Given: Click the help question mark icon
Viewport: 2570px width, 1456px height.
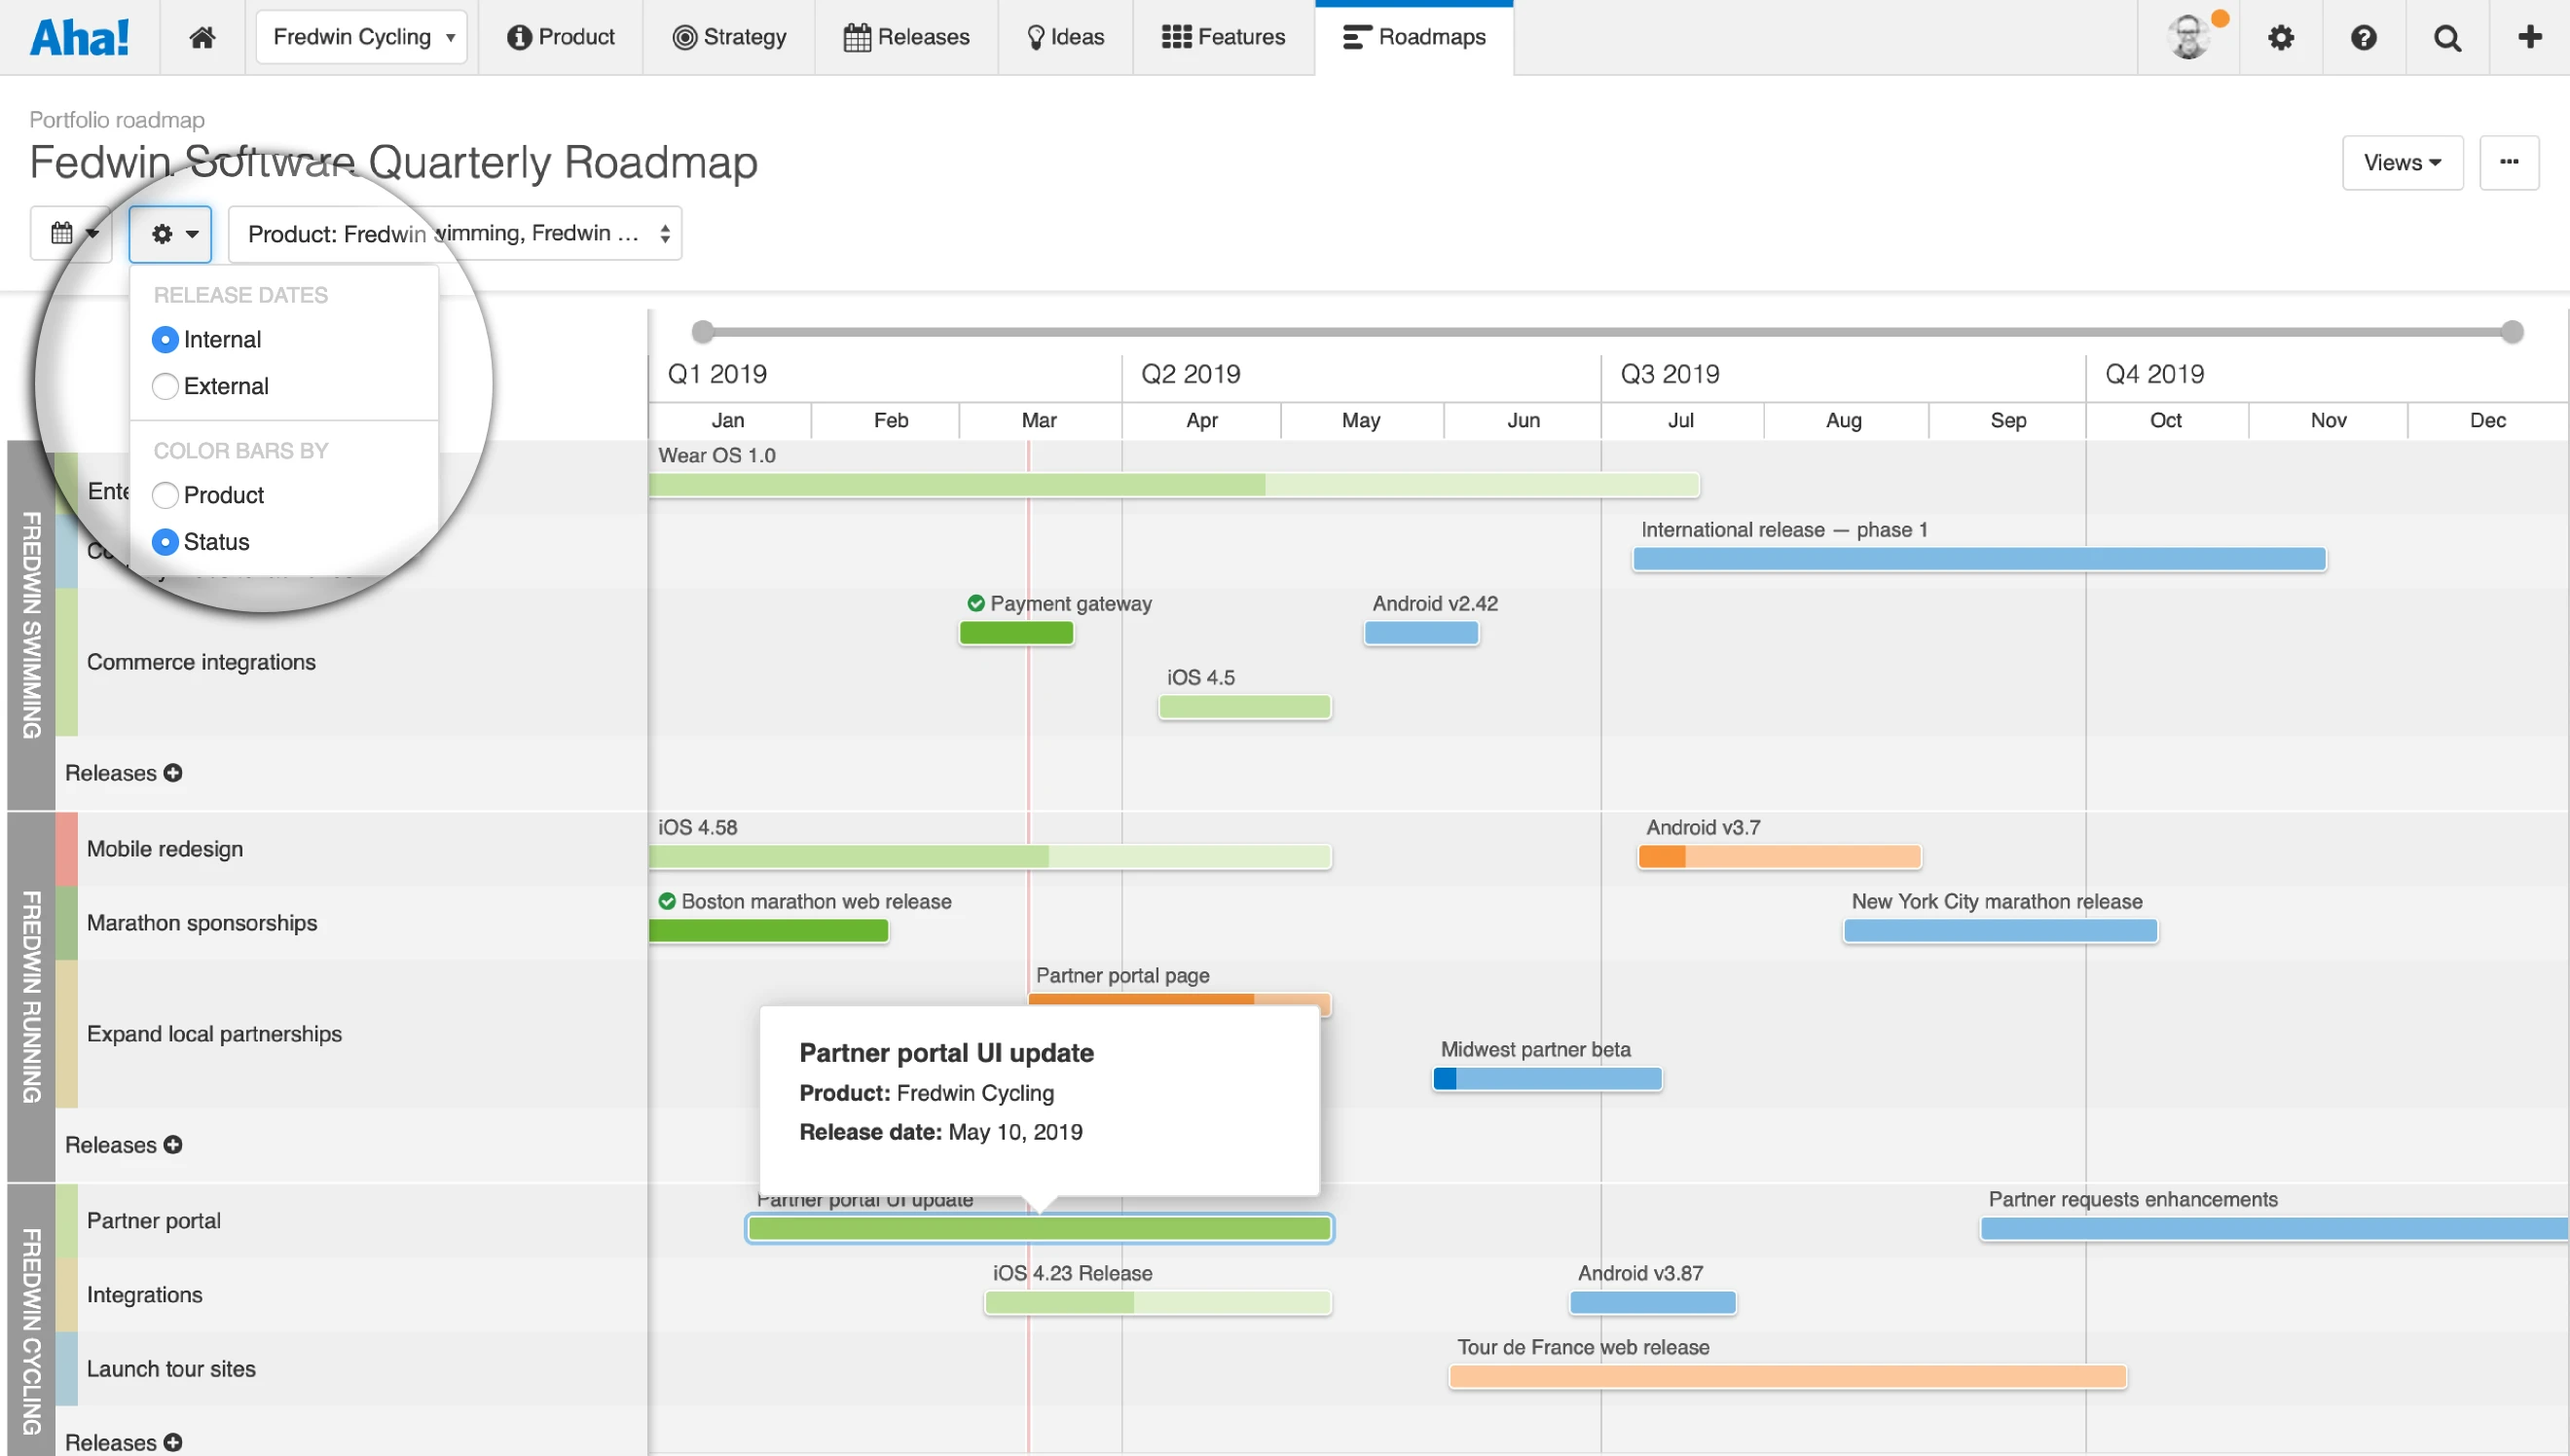Looking at the screenshot, I should pos(2363,37).
